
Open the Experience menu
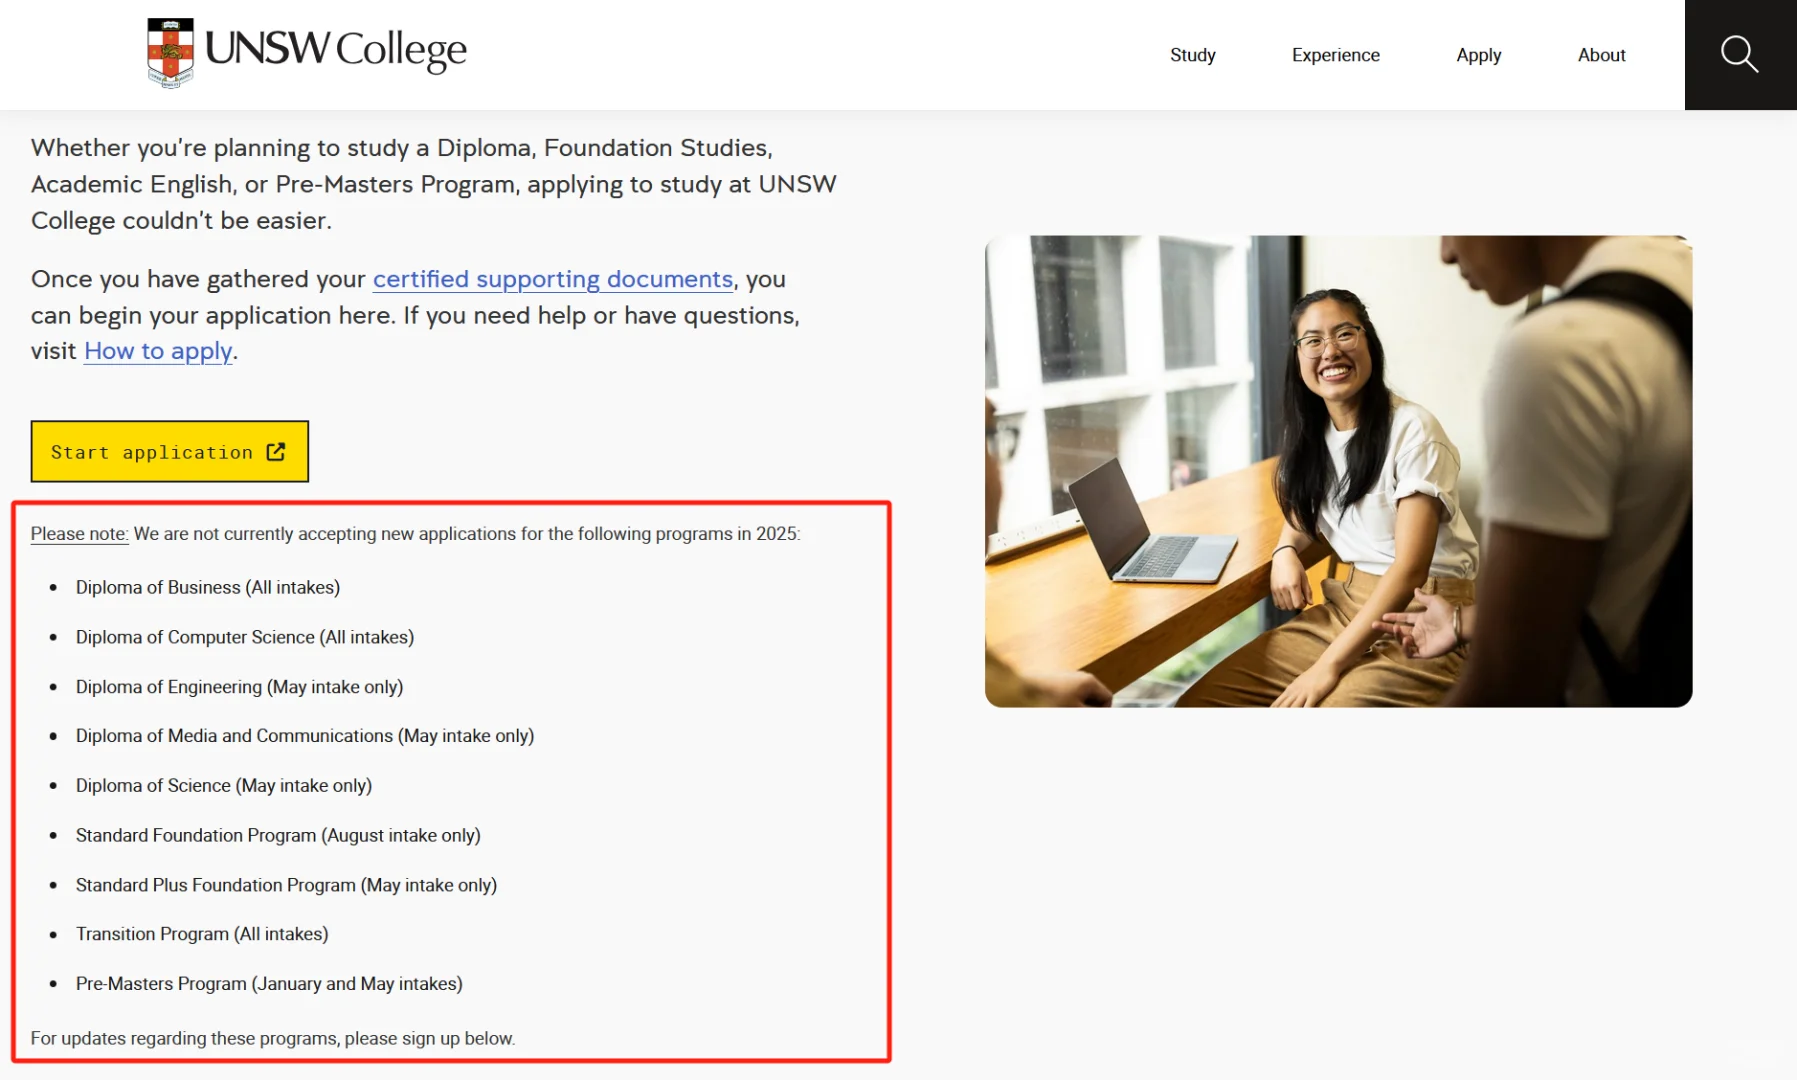point(1335,55)
